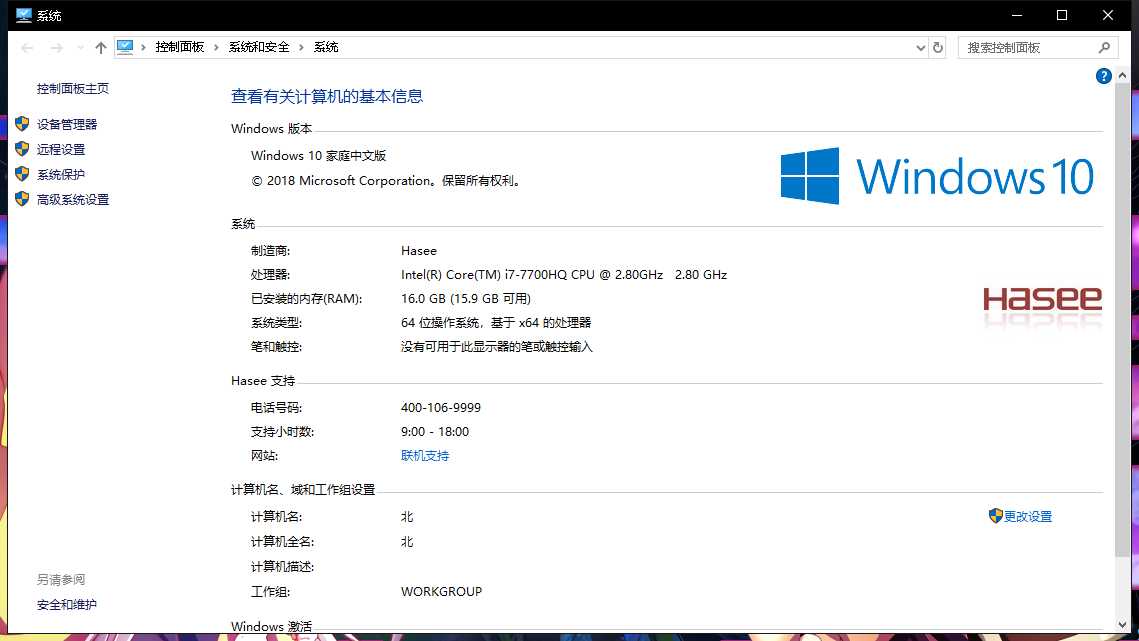Expand the chevron after 系统和安全 breadcrumb

click(x=301, y=47)
